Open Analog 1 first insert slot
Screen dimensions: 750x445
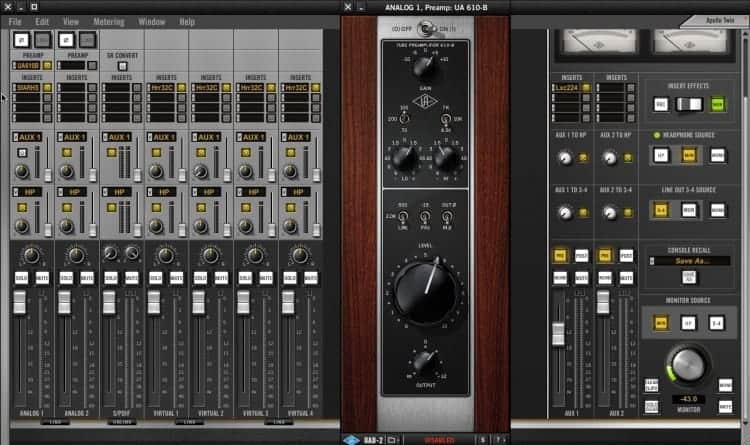click(27, 88)
